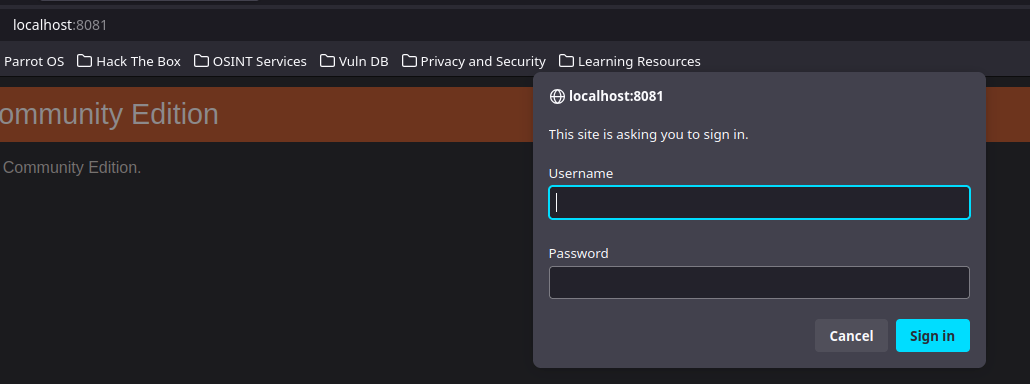Click empty bookmarks toolbar space after Learning Resources
The width and height of the screenshot is (1030, 384).
click(854, 61)
